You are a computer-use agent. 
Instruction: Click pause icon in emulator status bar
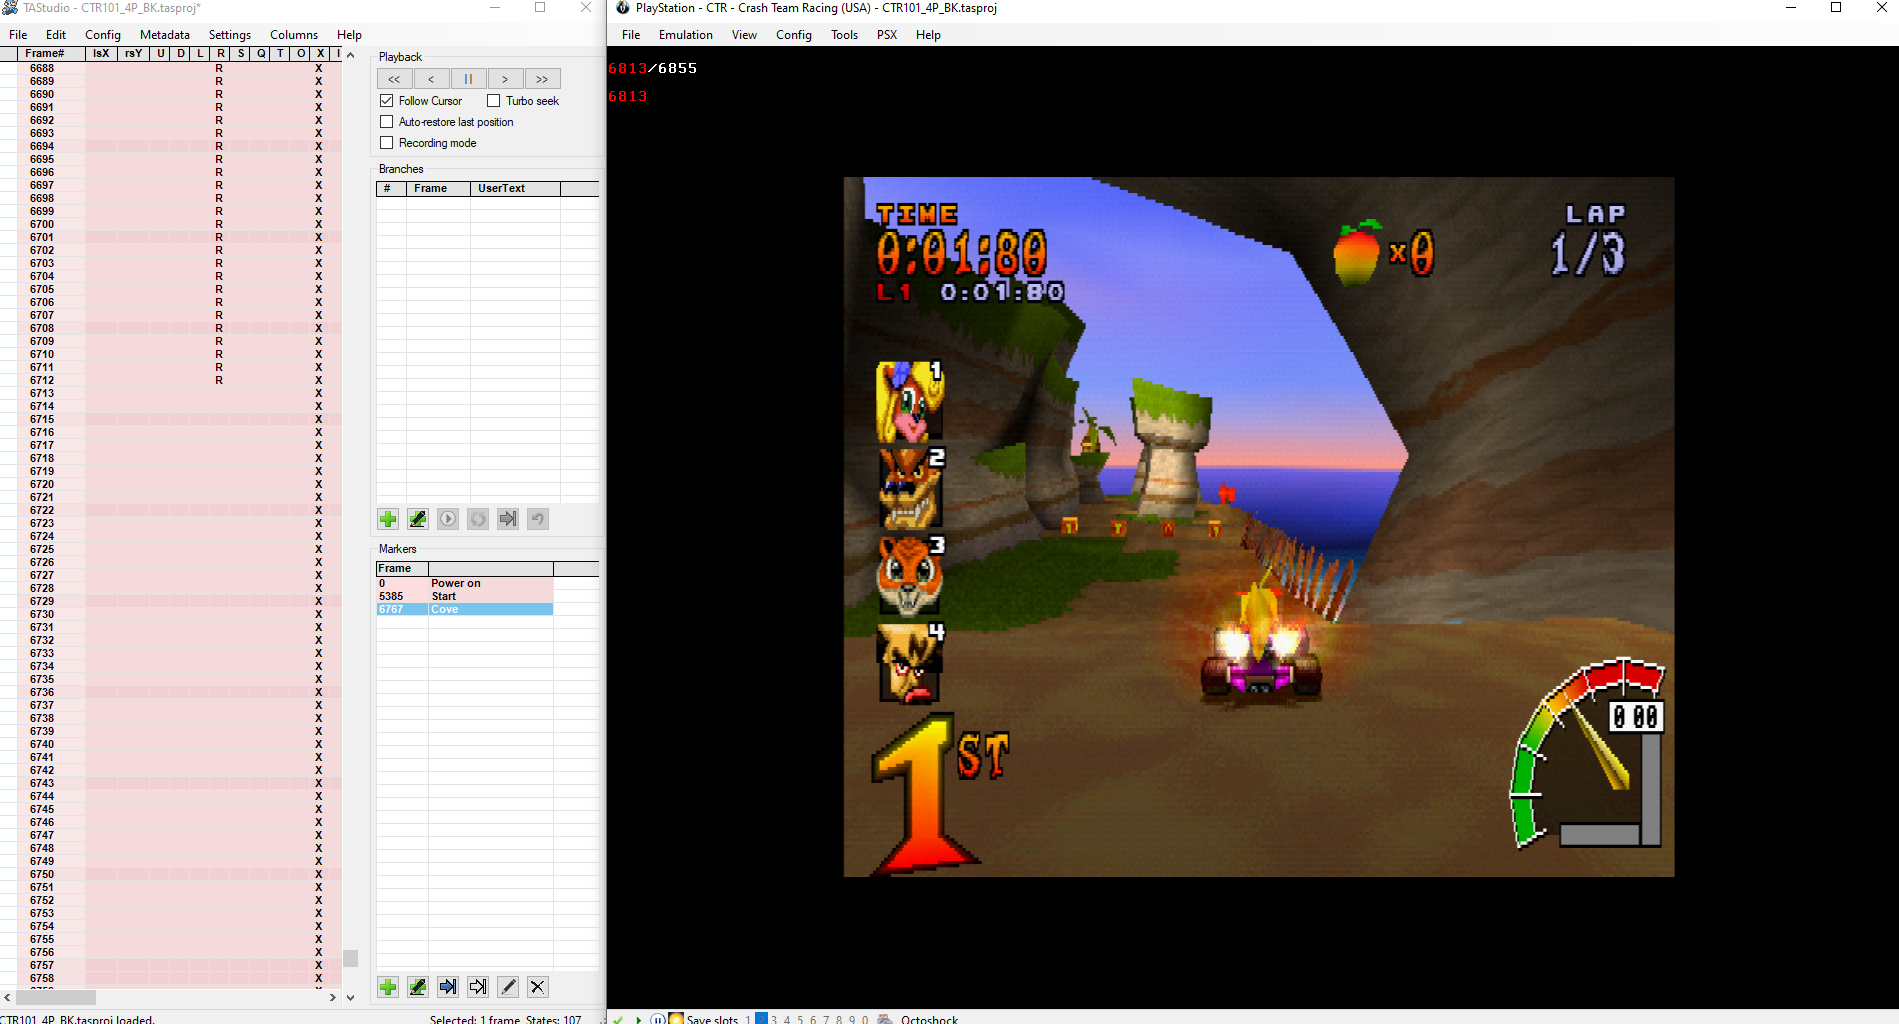click(x=658, y=1019)
